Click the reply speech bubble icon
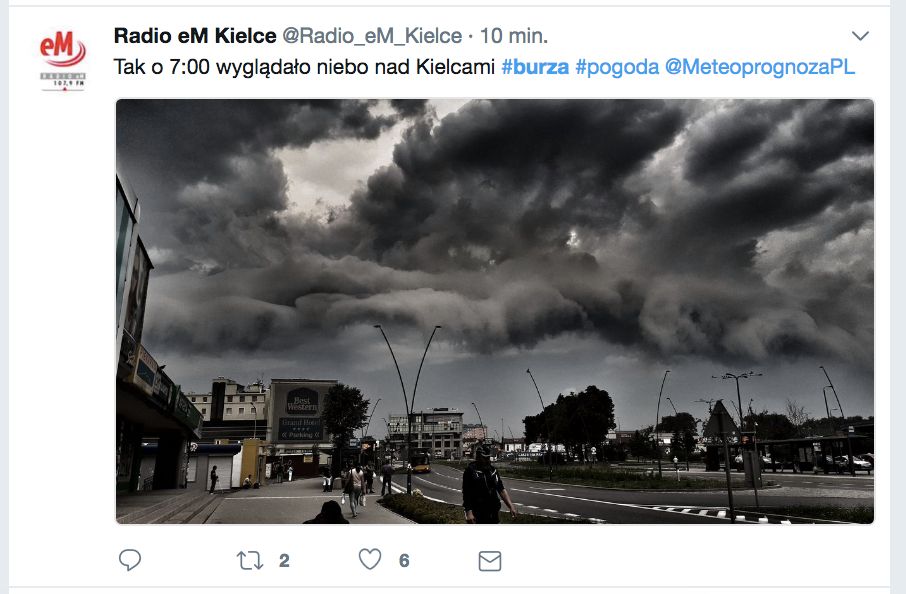Screen dimensions: 906x594 (129, 560)
